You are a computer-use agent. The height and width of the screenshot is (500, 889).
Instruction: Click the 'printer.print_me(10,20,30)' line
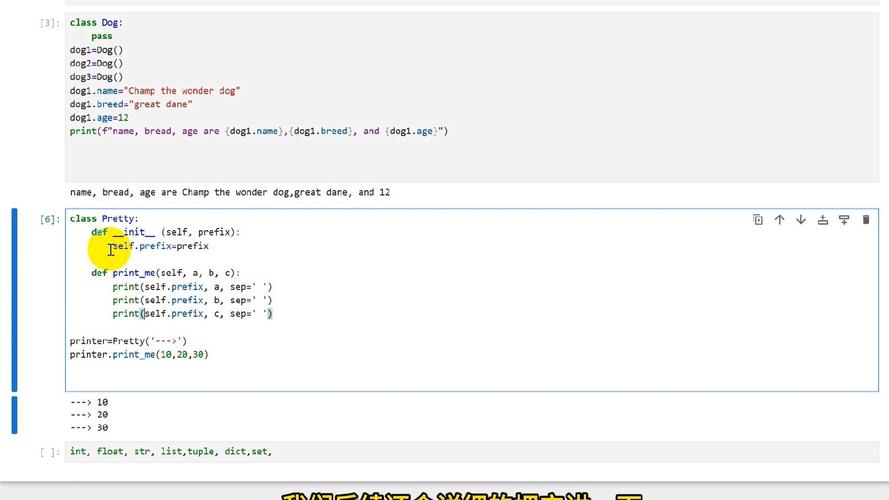coord(139,355)
